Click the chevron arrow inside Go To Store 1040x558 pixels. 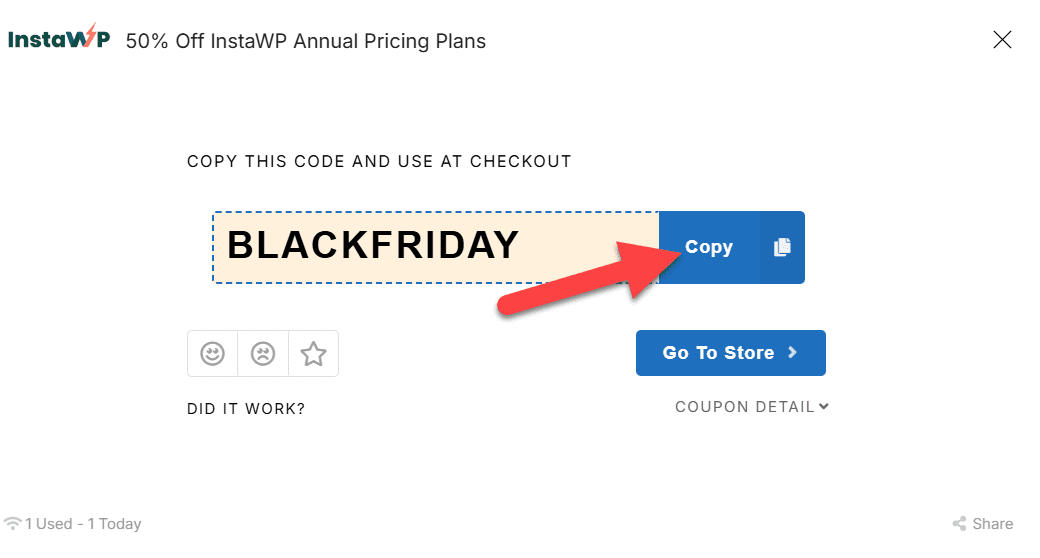click(x=792, y=352)
